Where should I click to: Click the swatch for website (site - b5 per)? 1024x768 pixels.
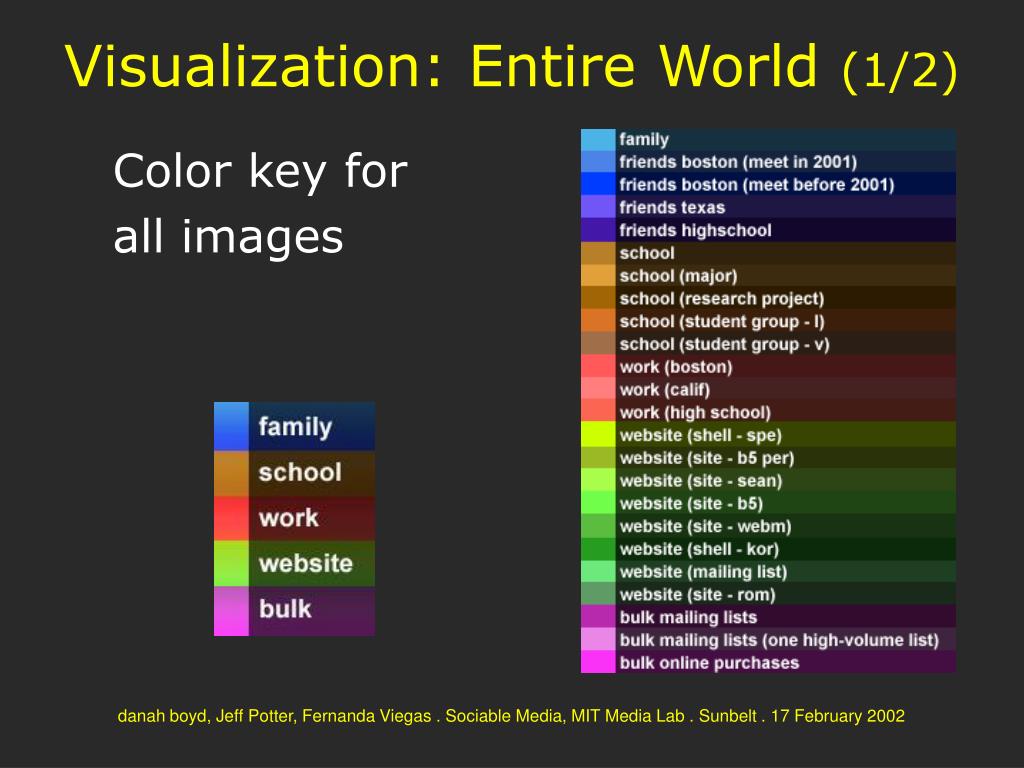click(598, 458)
